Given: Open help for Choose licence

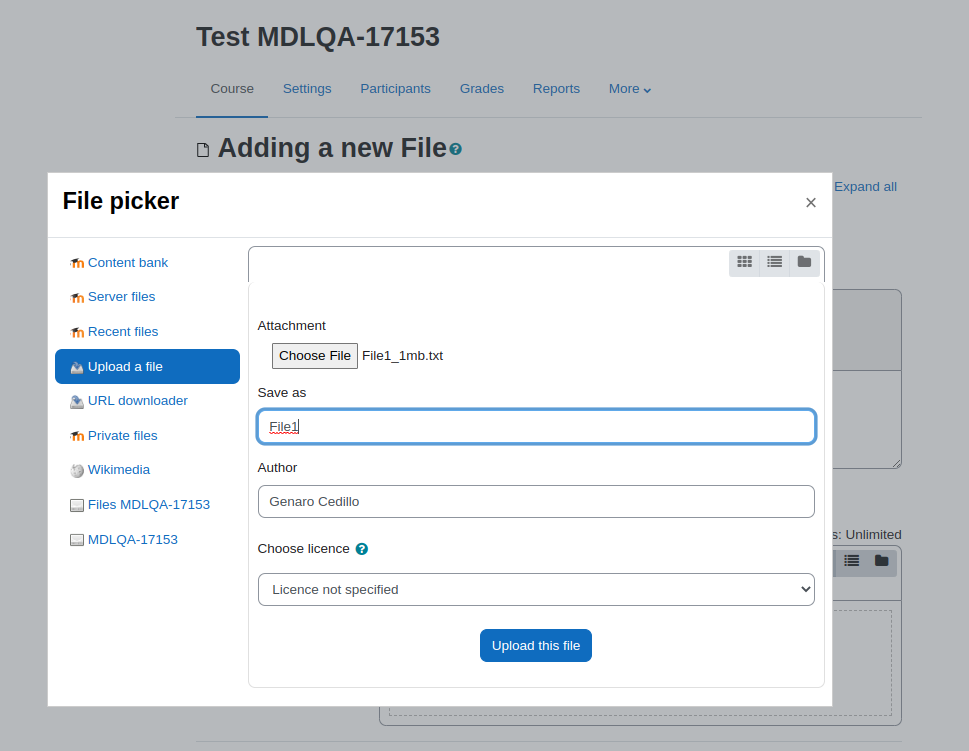Looking at the screenshot, I should 362,549.
